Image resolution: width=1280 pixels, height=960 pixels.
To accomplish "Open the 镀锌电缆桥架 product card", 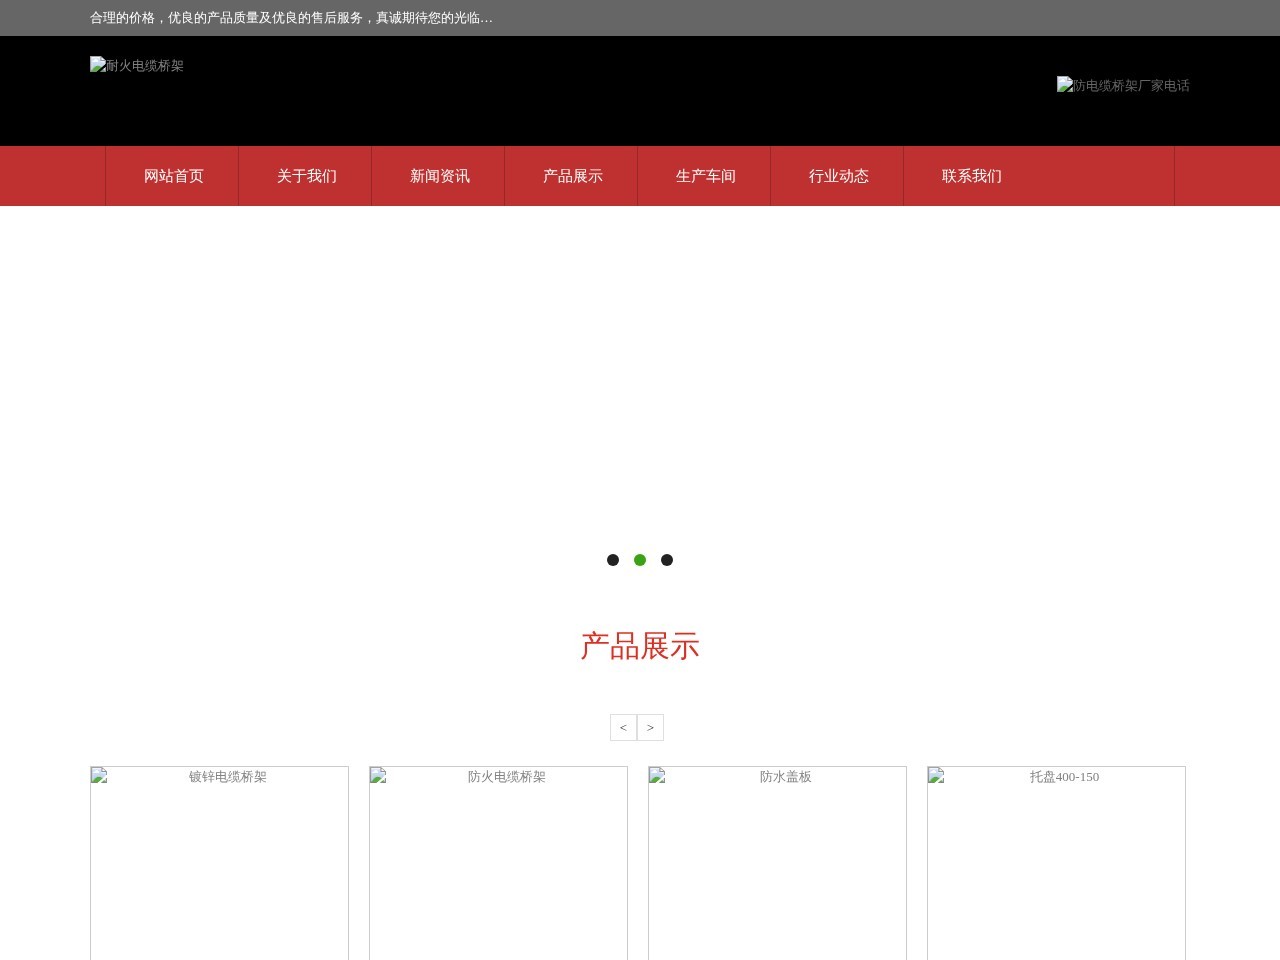I will click(219, 863).
